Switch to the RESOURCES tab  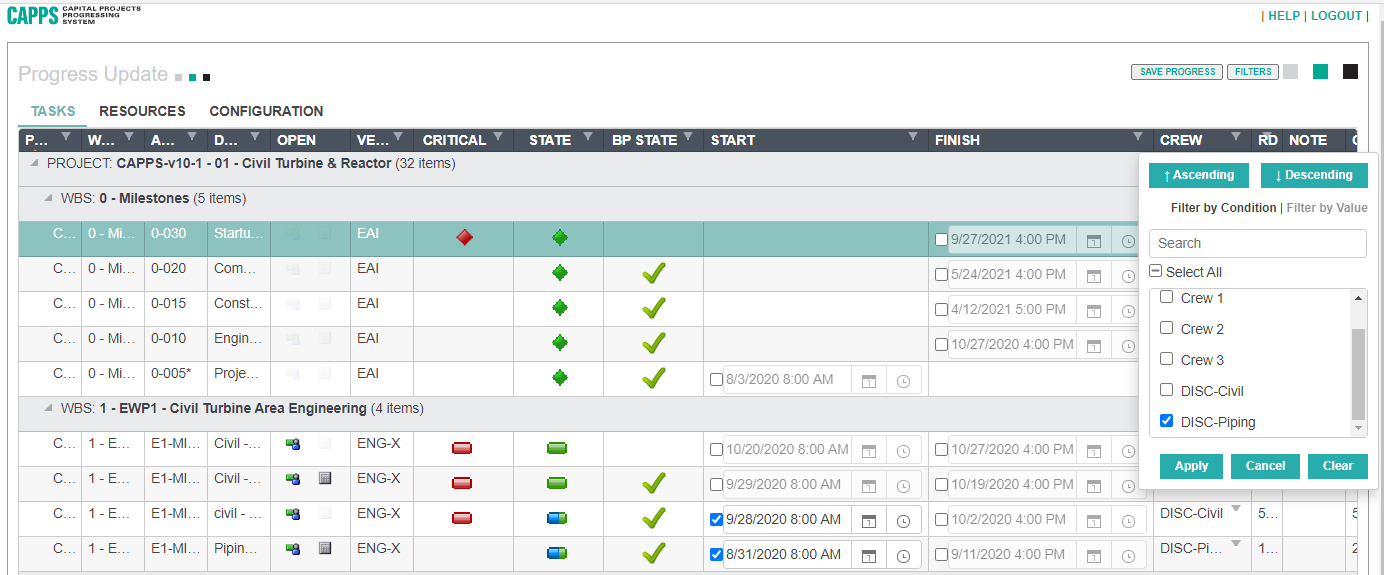[142, 111]
